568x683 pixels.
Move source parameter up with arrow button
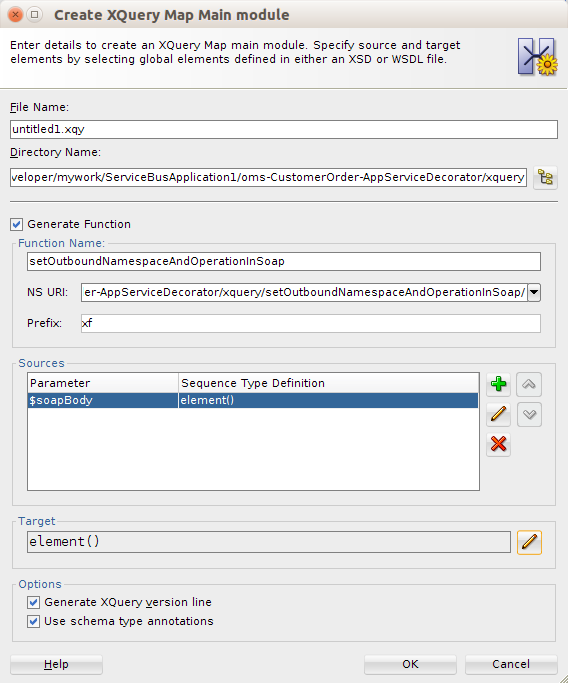529,384
